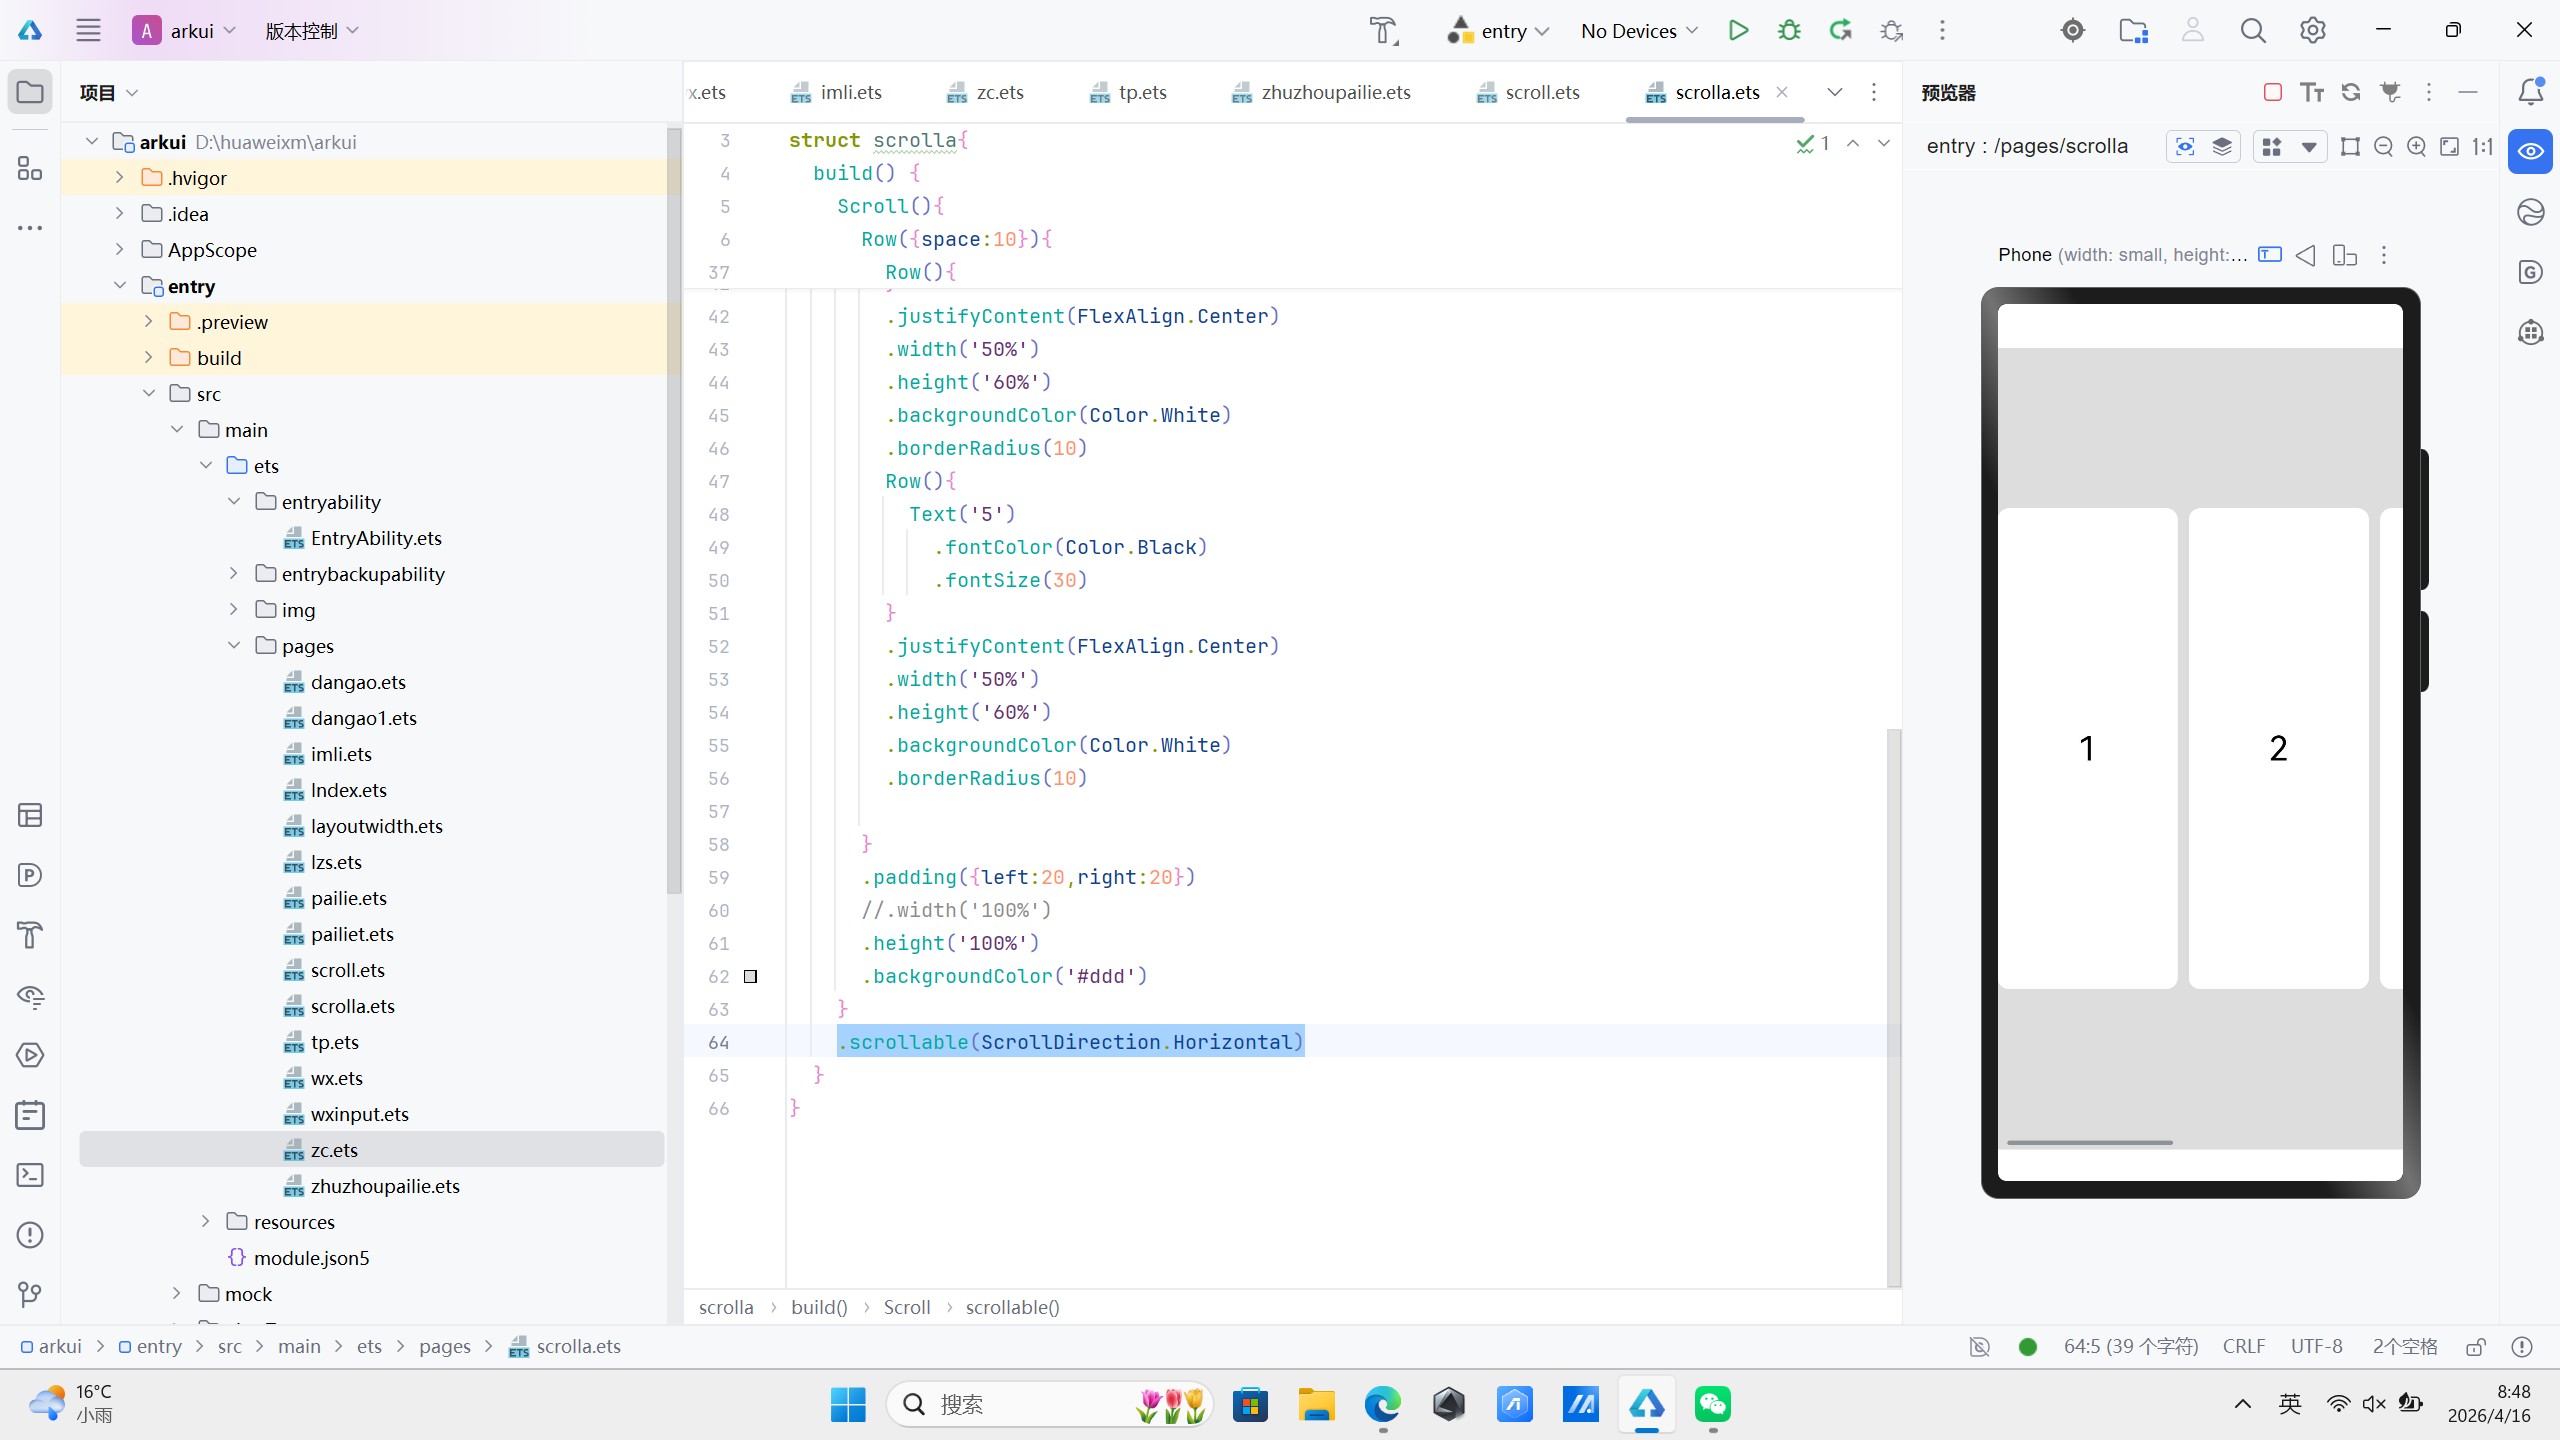This screenshot has height=1440, width=2560.
Task: Click the zoom in previewer icon
Action: (2416, 146)
